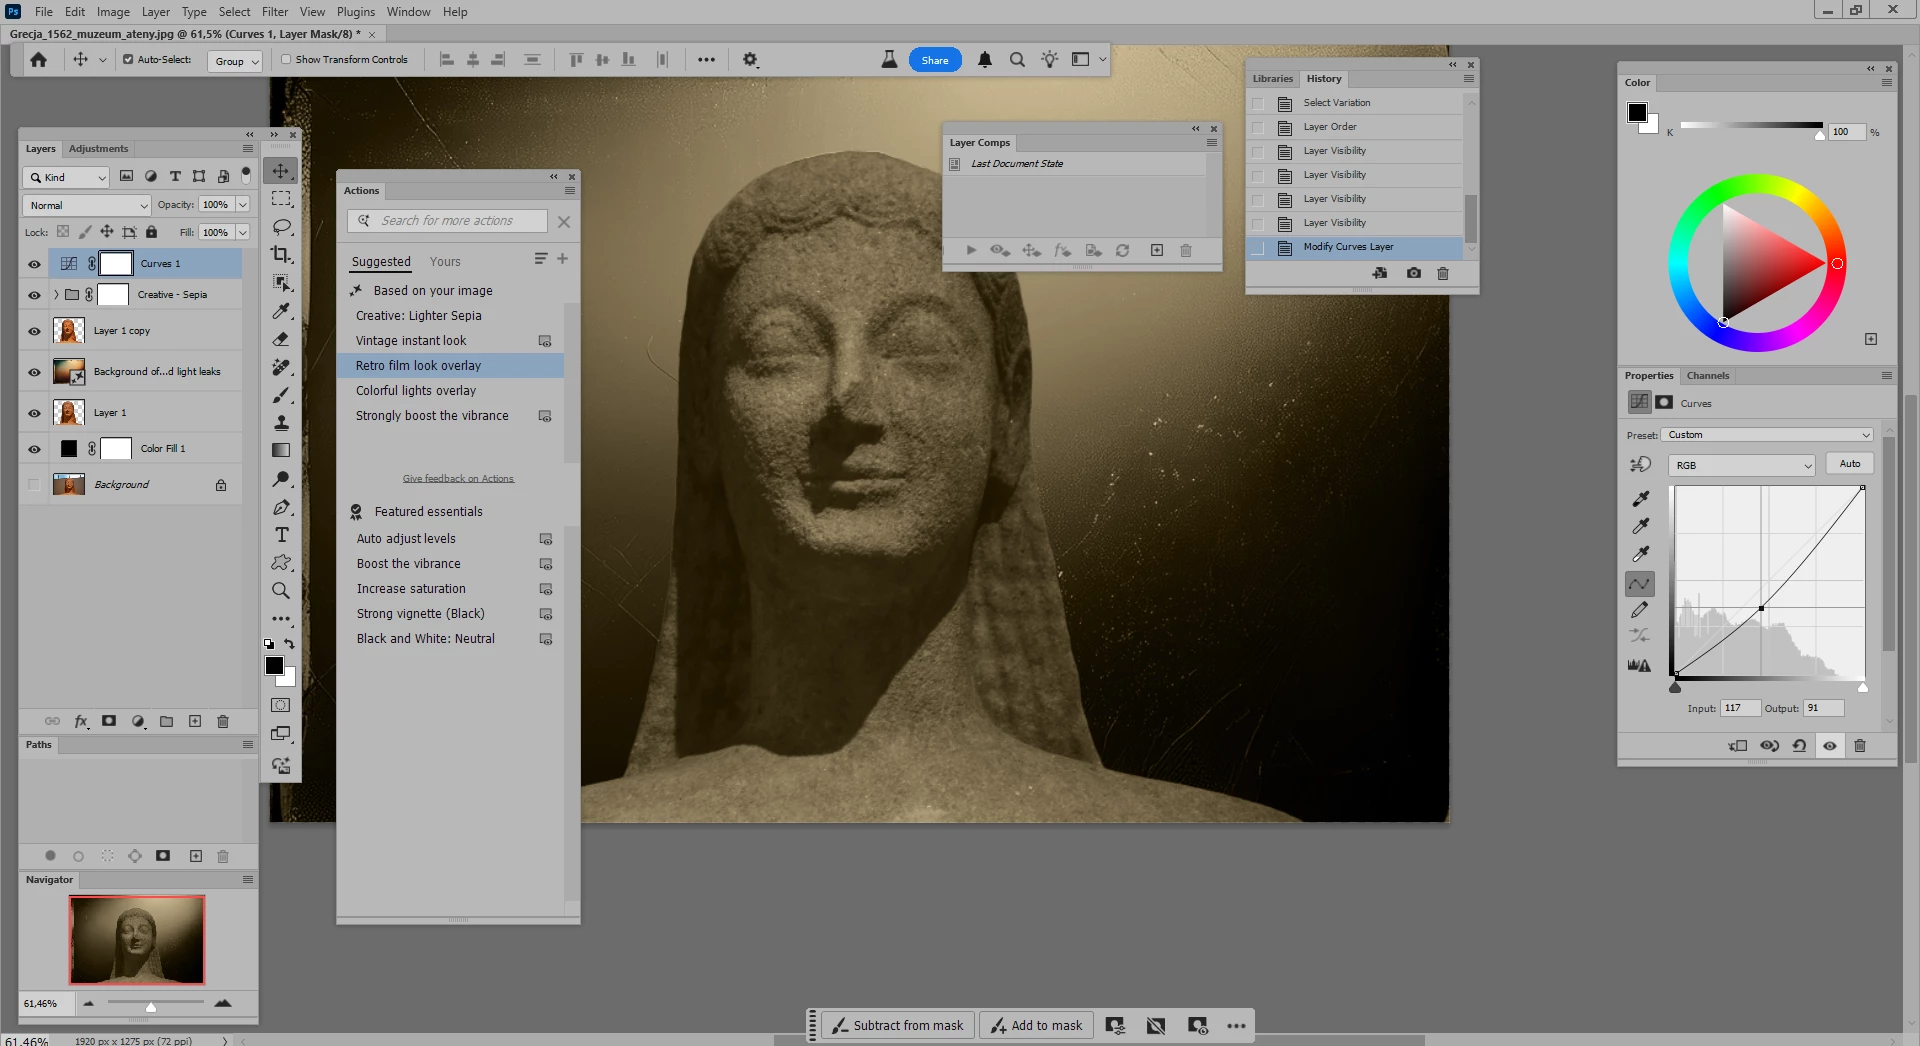The width and height of the screenshot is (1920, 1046).
Task: Click Subtract from mask button
Action: point(897,1025)
